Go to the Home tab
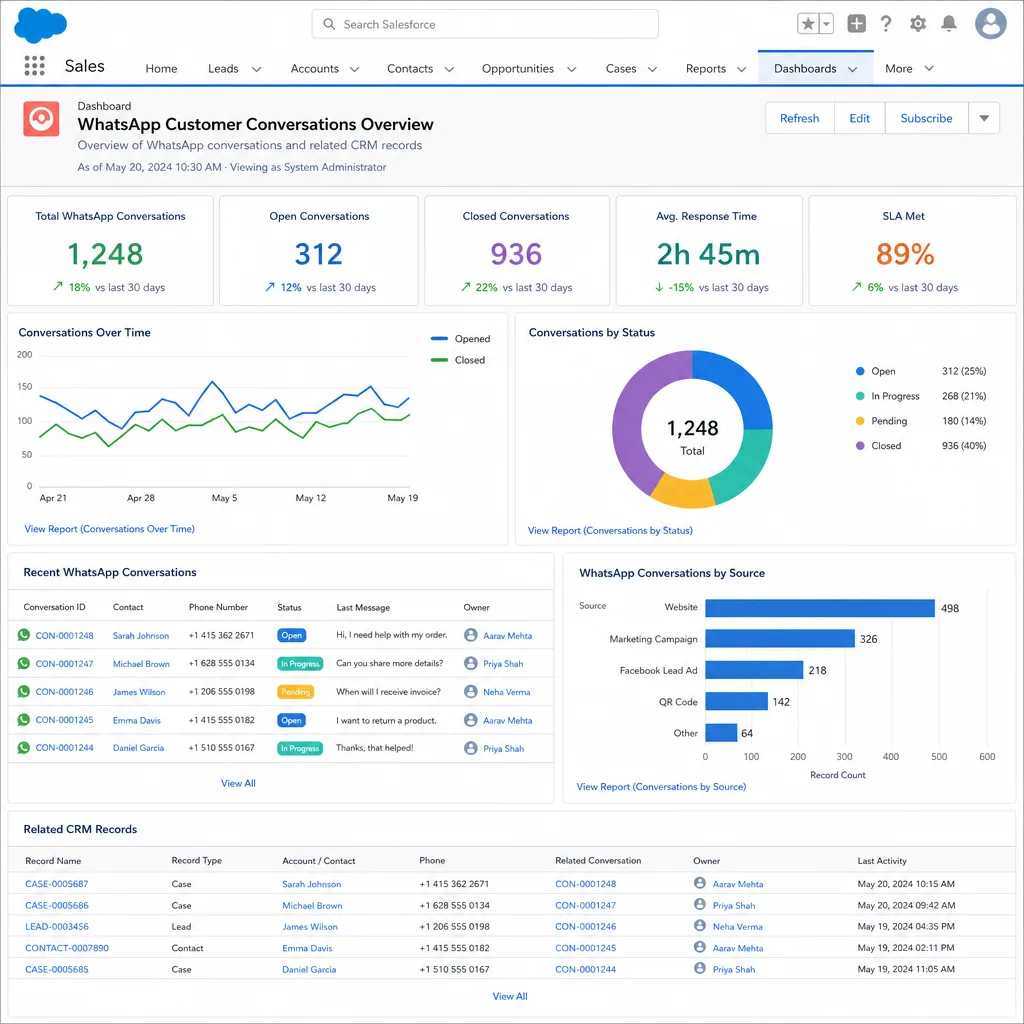 [161, 69]
